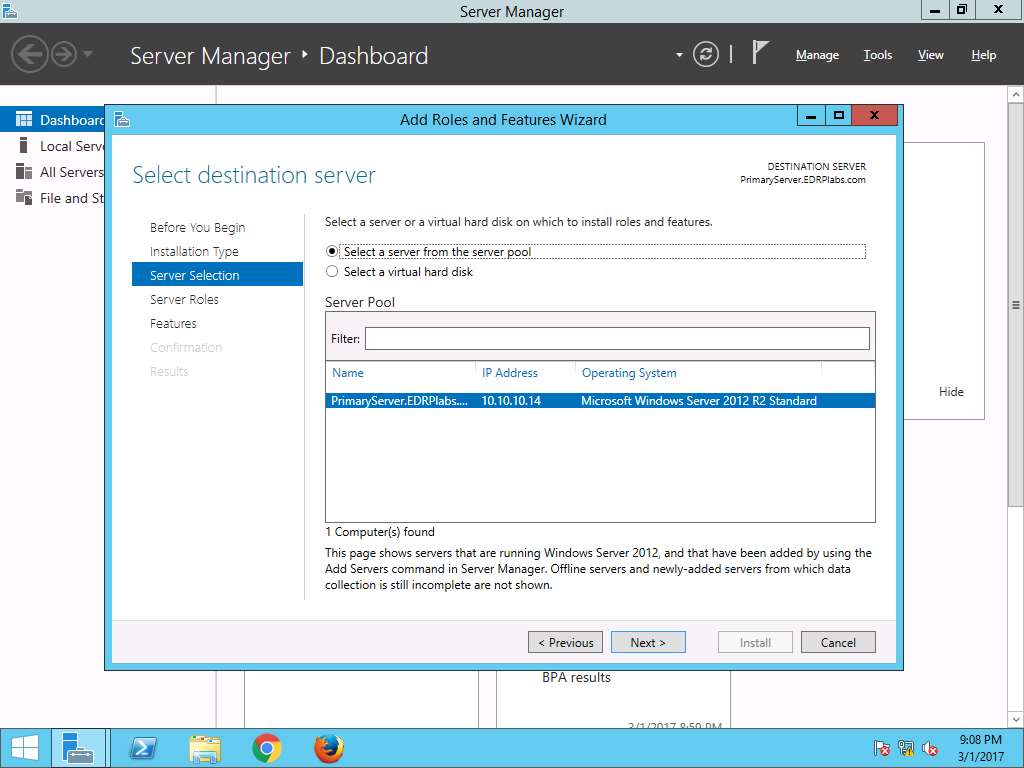
Task: Select the PrimaryServer.EDRPlabs server row
Action: pyautogui.click(x=600, y=401)
